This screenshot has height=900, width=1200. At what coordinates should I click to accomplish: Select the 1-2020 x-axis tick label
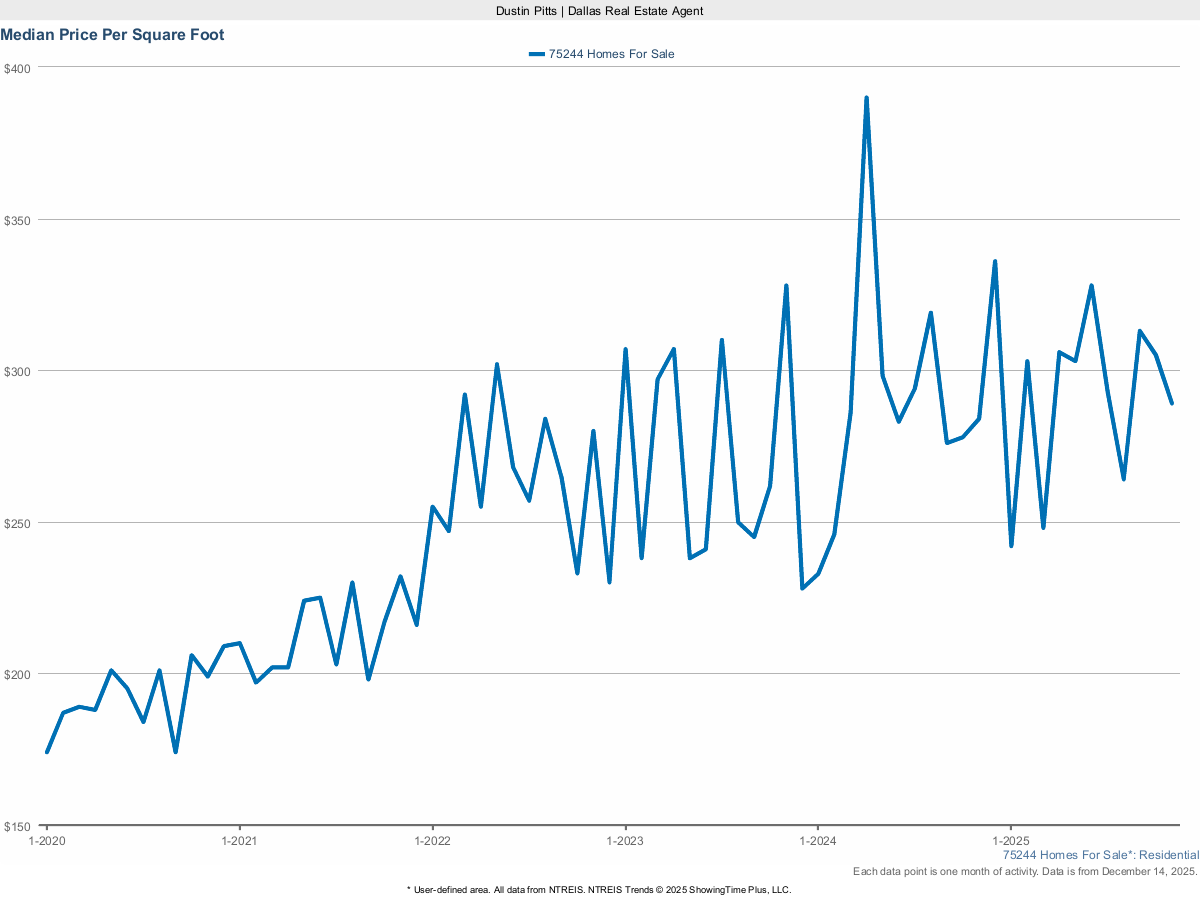coord(46,841)
